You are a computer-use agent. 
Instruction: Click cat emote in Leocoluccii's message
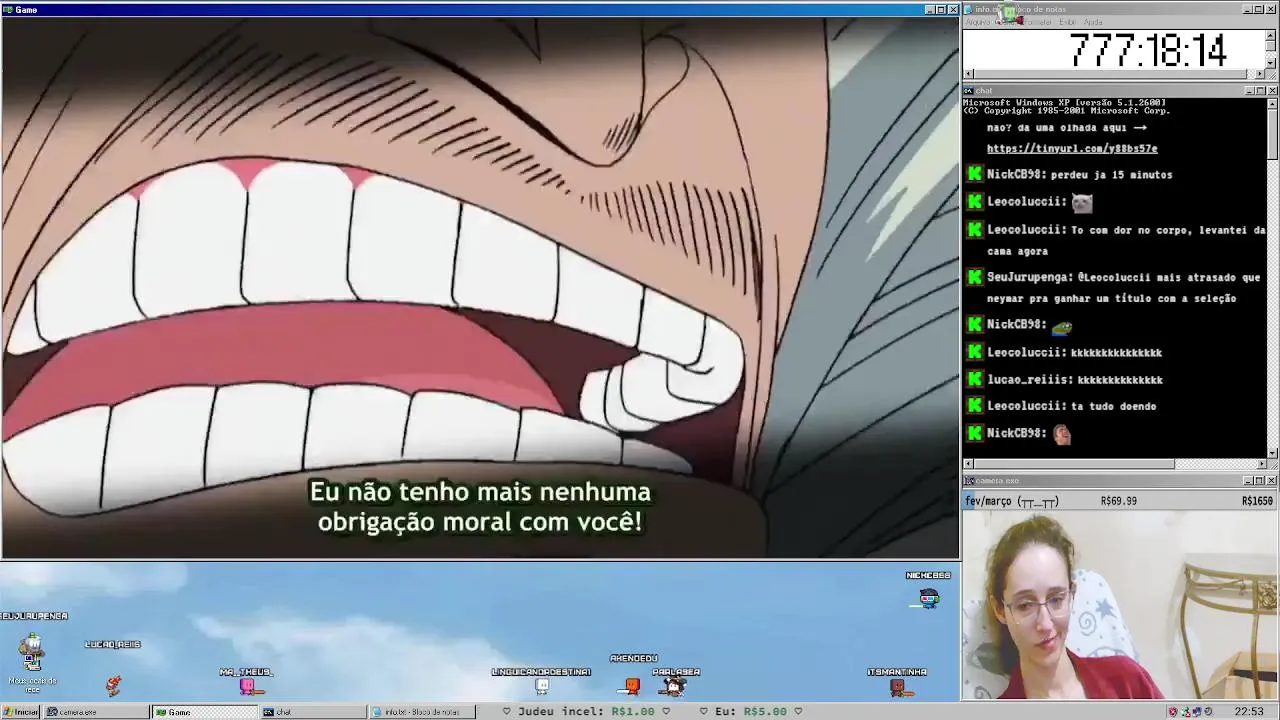[1082, 203]
